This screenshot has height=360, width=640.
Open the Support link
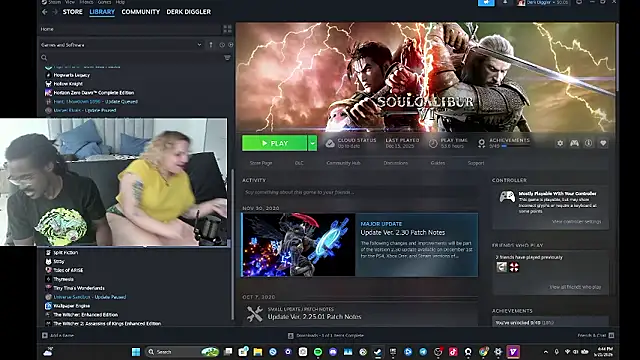point(476,163)
